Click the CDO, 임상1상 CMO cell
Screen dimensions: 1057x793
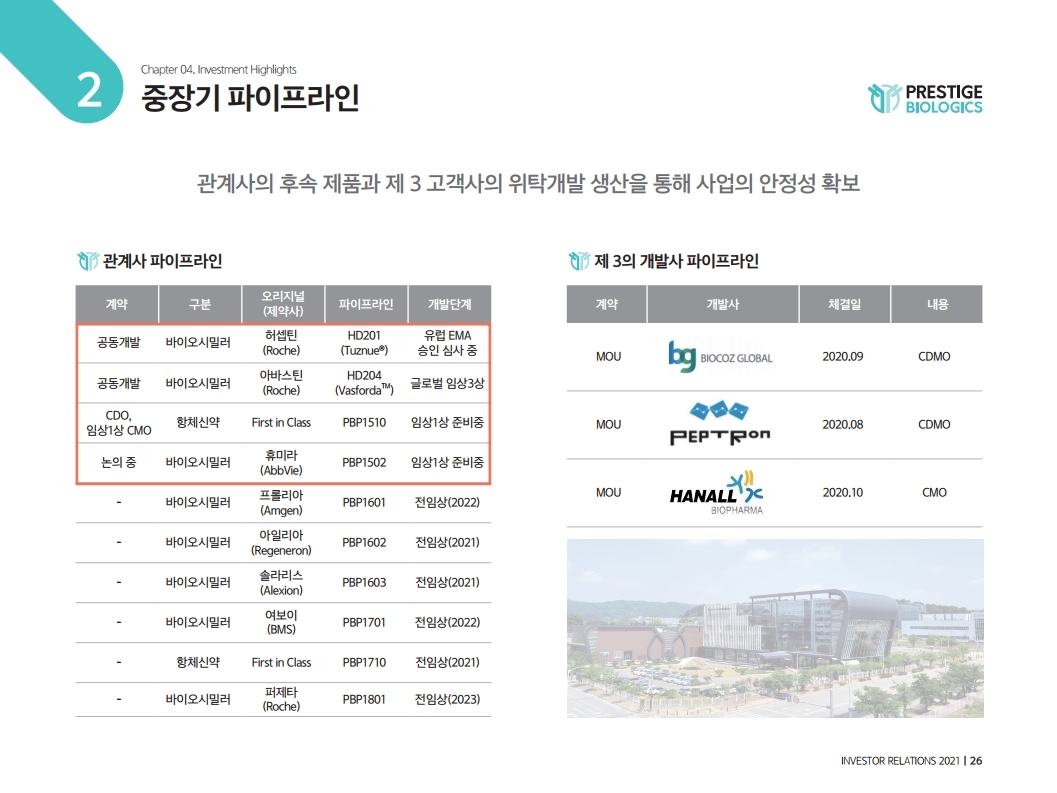click(119, 423)
